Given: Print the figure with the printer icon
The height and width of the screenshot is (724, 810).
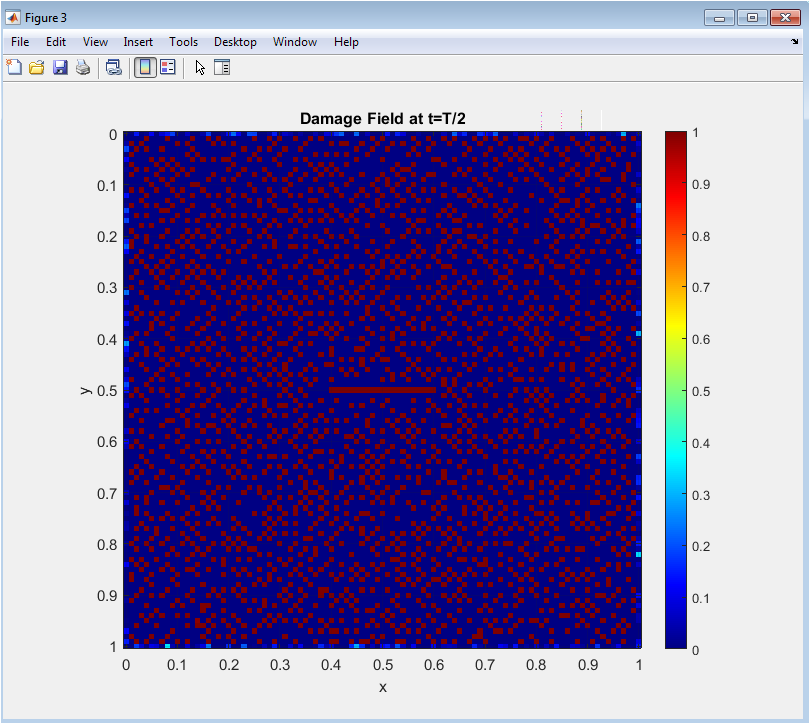Looking at the screenshot, I should click(83, 68).
